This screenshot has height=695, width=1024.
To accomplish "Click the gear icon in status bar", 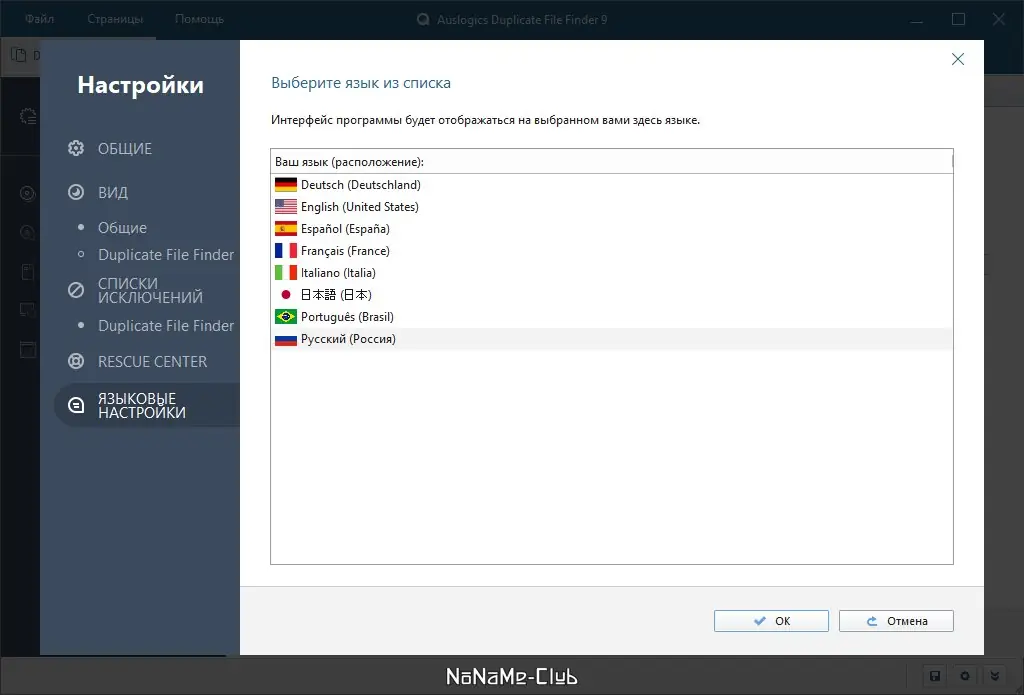I will point(965,676).
